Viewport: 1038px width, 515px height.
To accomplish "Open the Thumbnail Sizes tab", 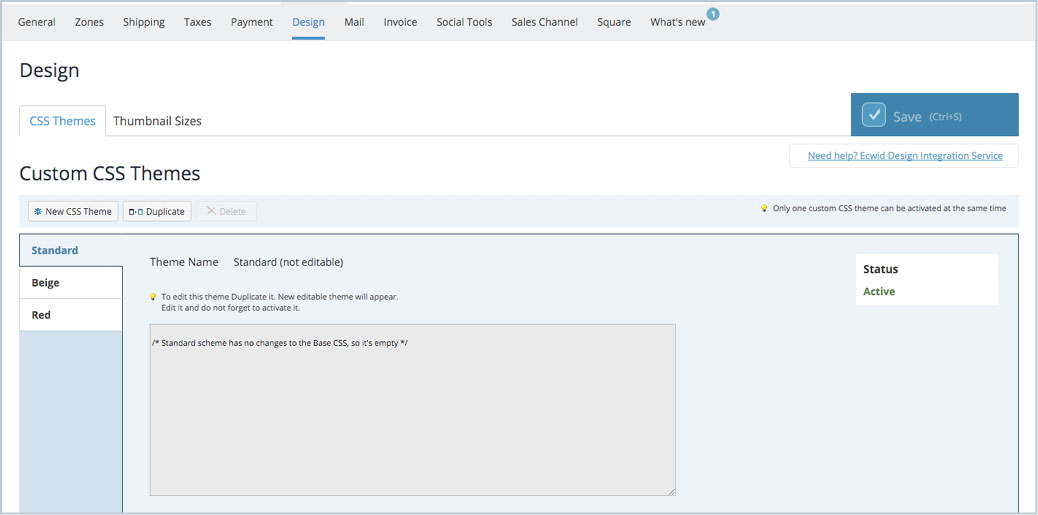I will click(x=158, y=121).
